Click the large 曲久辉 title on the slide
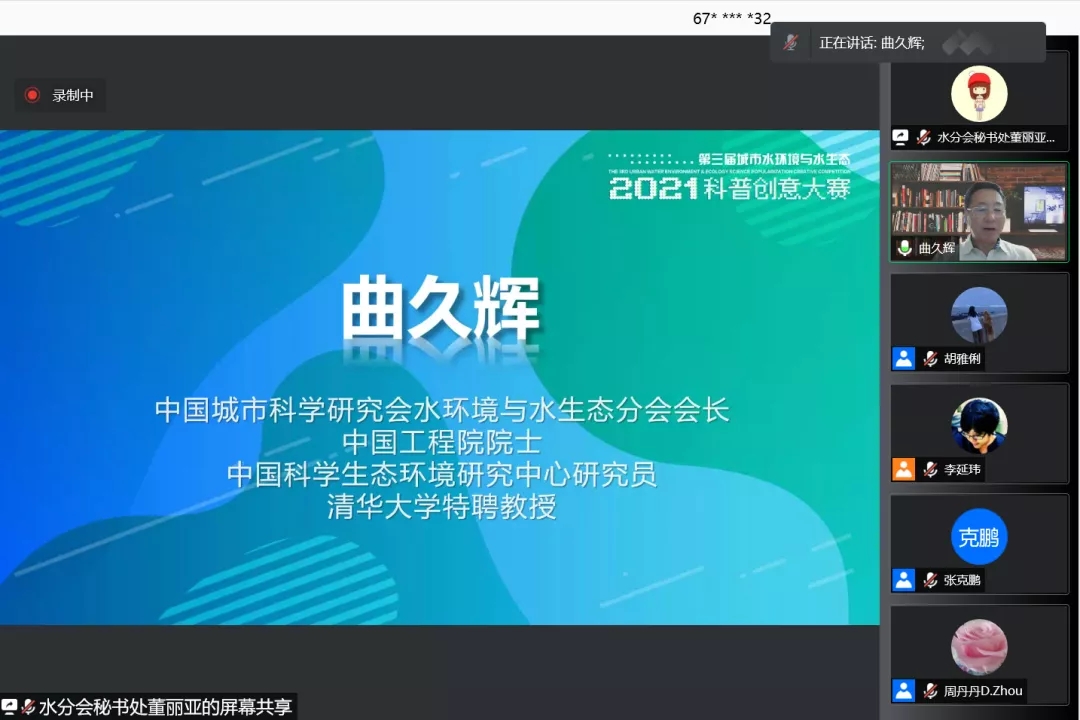This screenshot has width=1080, height=720. [x=441, y=308]
